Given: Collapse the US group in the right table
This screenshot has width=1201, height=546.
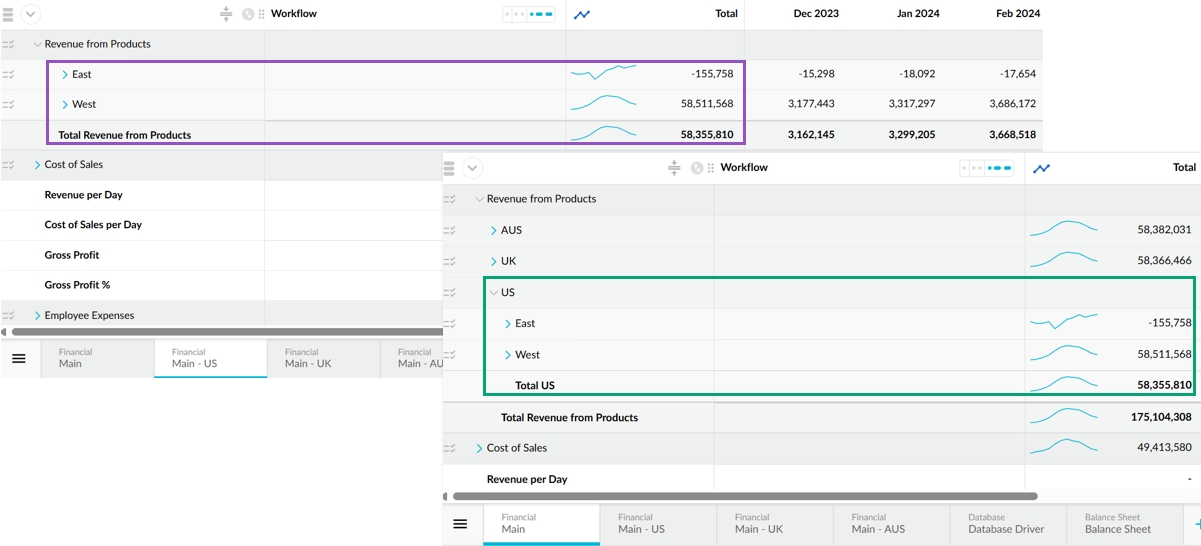Looking at the screenshot, I should [493, 293].
